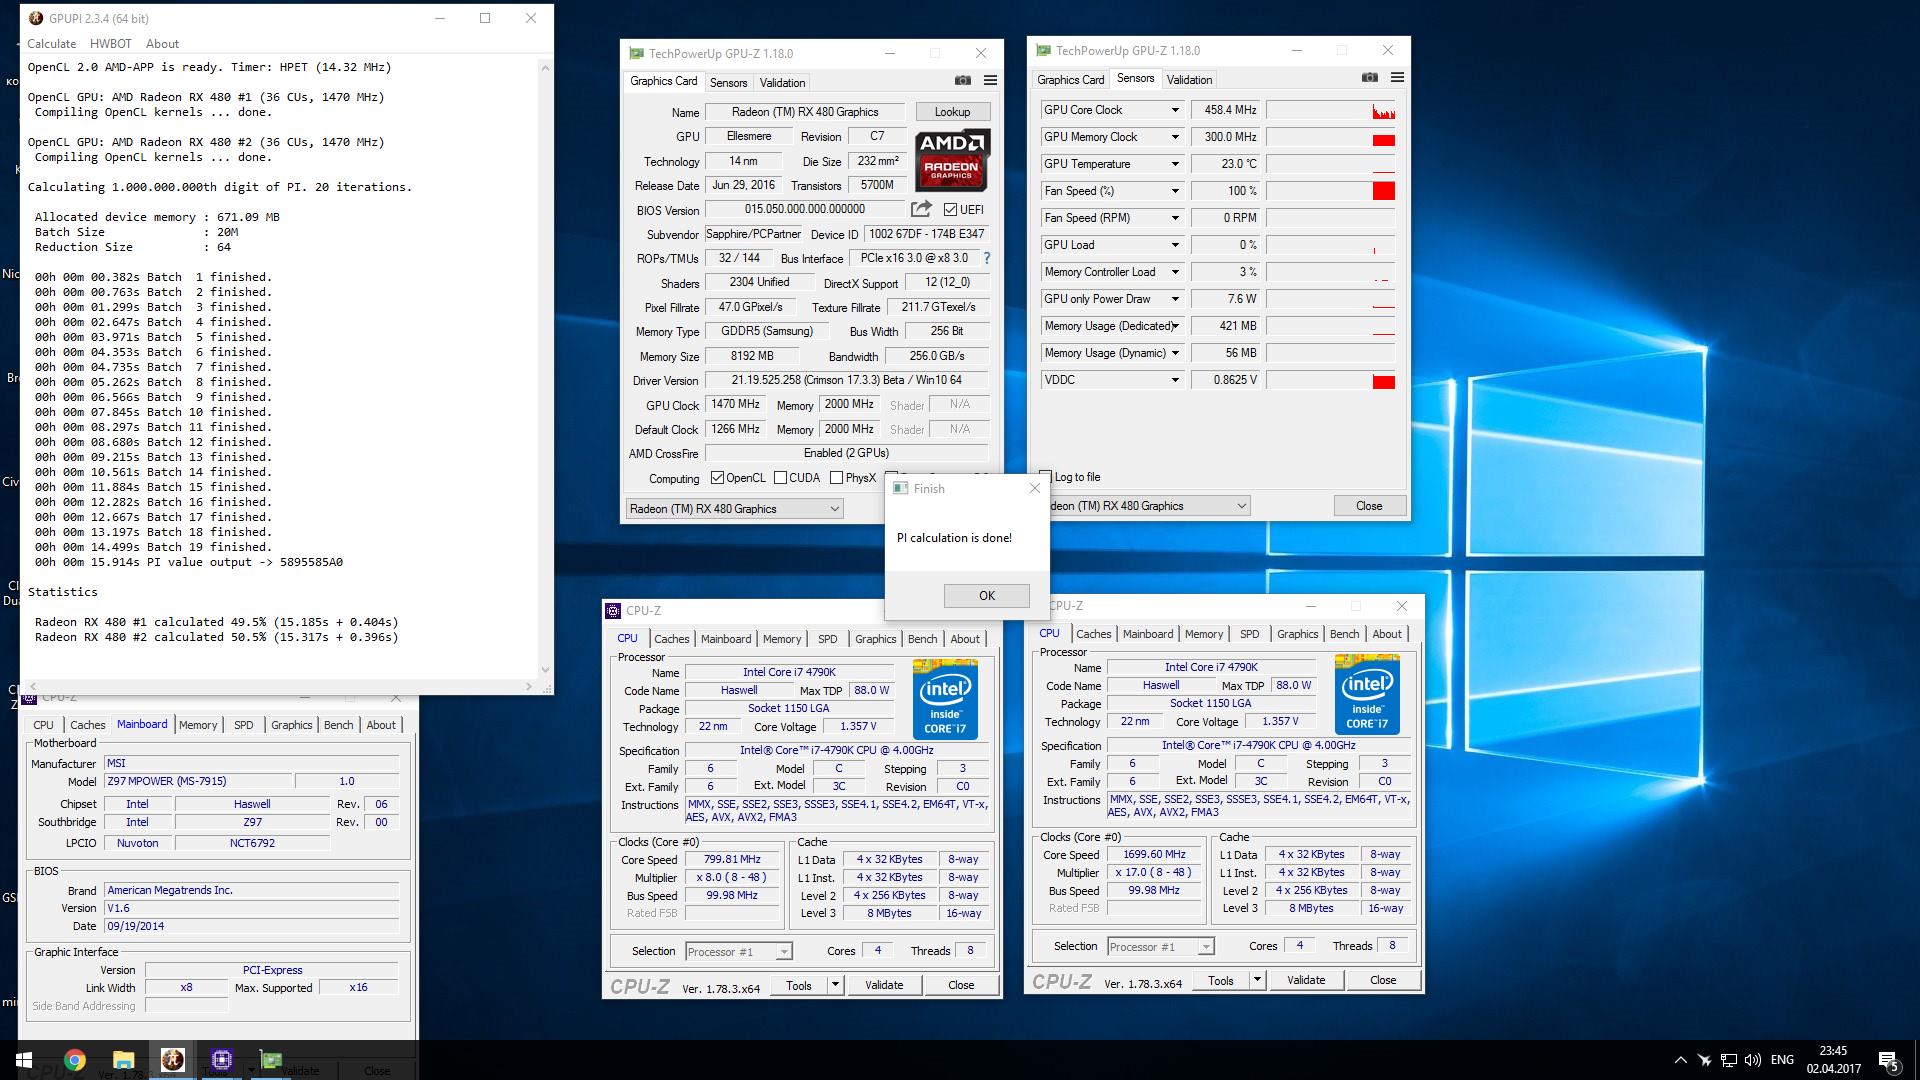Click the GPUPI horizontal scrollbar
1920x1080 pixels.
coord(280,687)
